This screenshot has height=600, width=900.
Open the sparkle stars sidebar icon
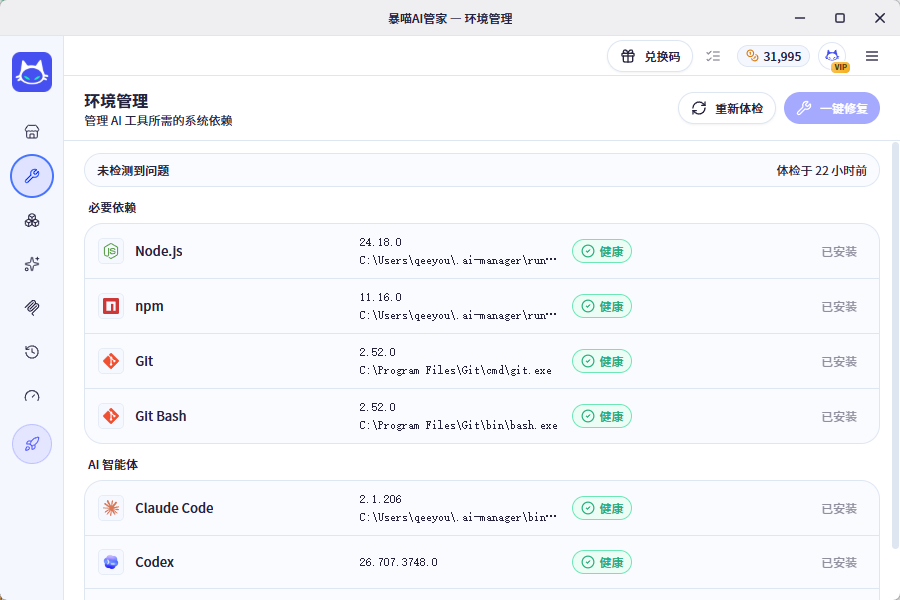(x=32, y=264)
